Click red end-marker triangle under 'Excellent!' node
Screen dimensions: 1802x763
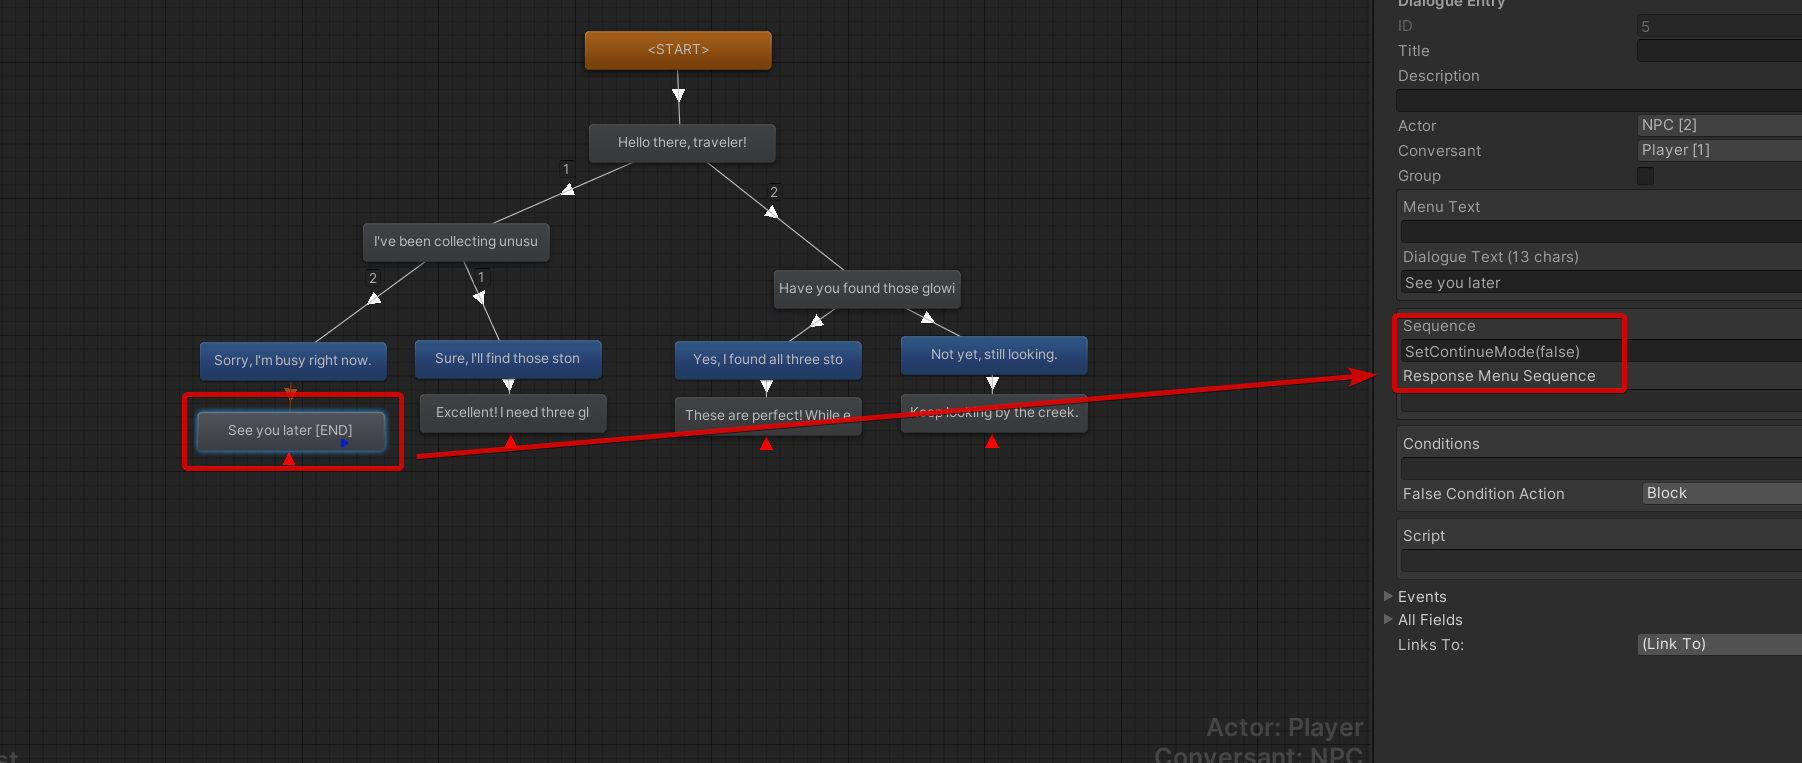tap(510, 442)
